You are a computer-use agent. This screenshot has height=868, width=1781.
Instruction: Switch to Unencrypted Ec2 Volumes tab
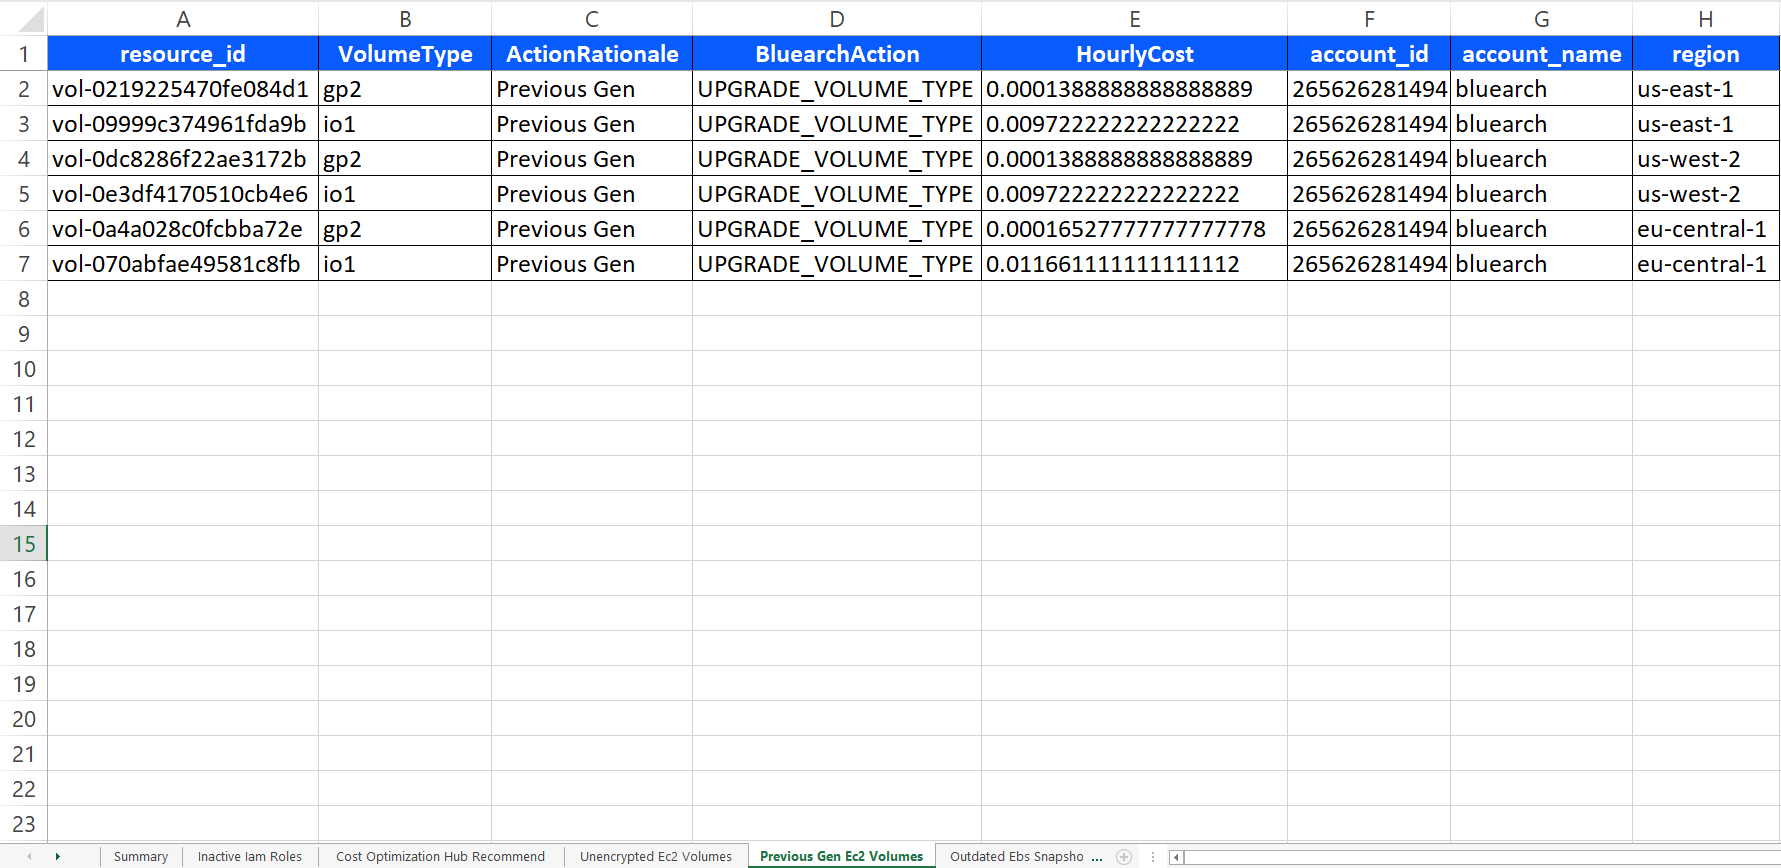(655, 857)
